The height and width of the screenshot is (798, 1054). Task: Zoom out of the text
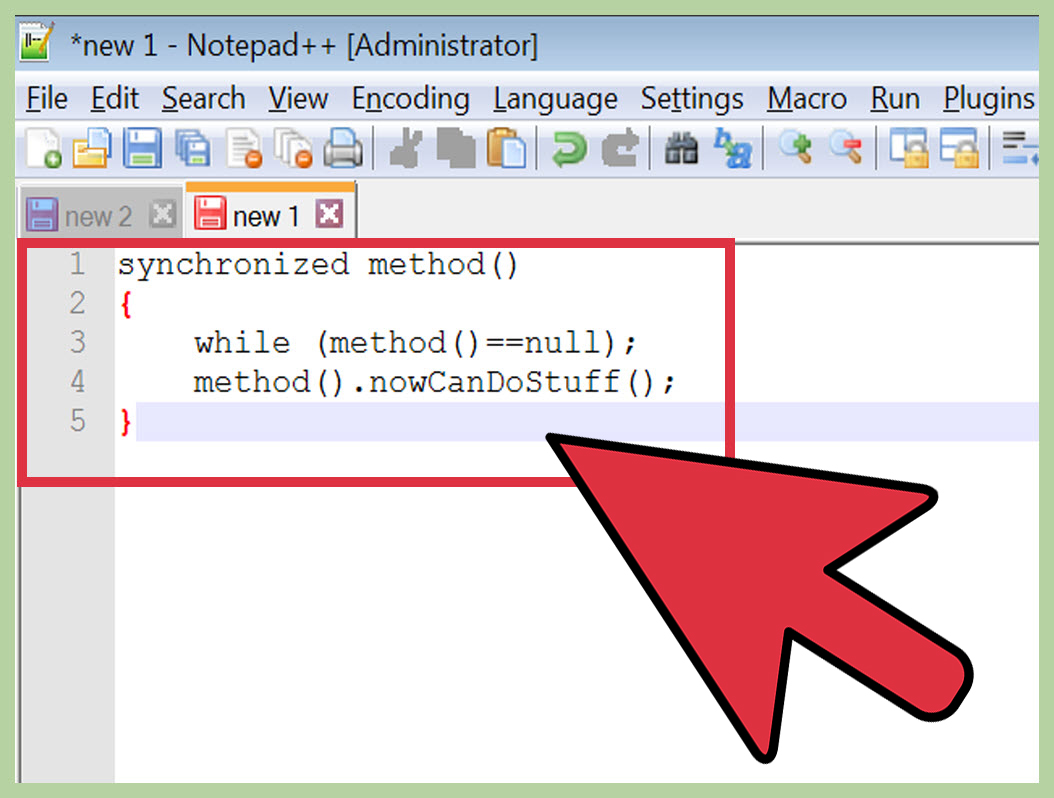848,147
